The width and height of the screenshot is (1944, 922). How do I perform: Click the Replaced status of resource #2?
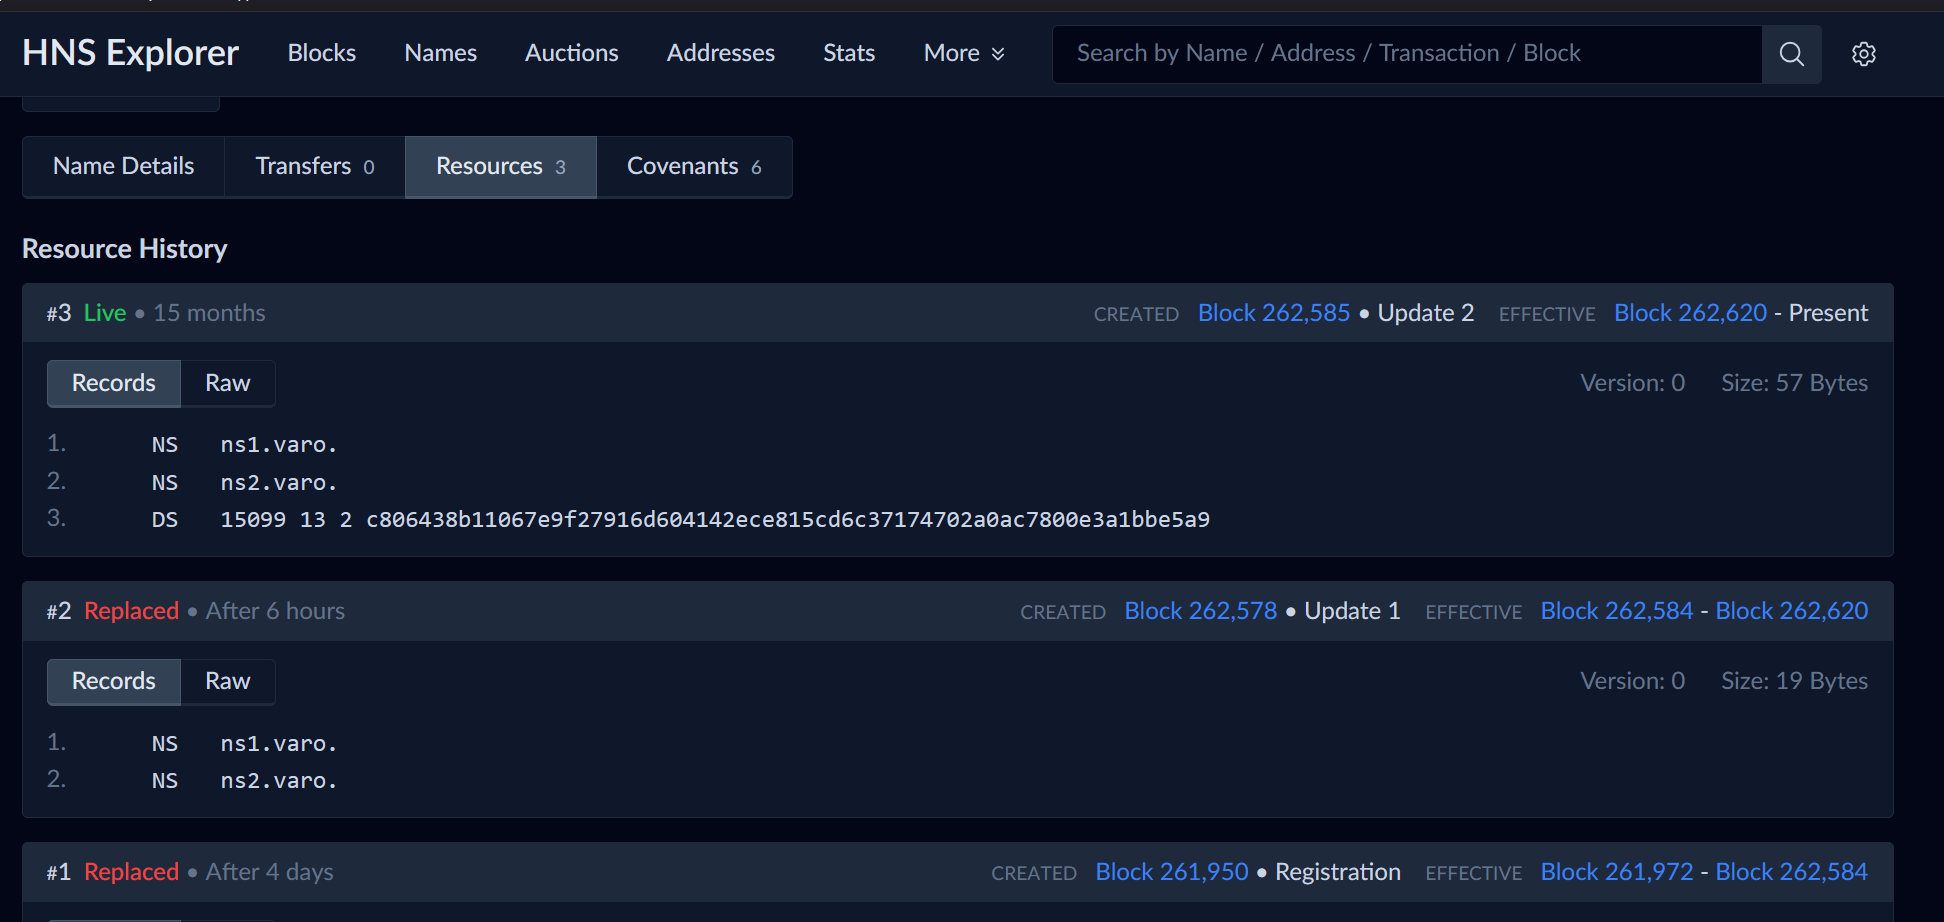[131, 611]
